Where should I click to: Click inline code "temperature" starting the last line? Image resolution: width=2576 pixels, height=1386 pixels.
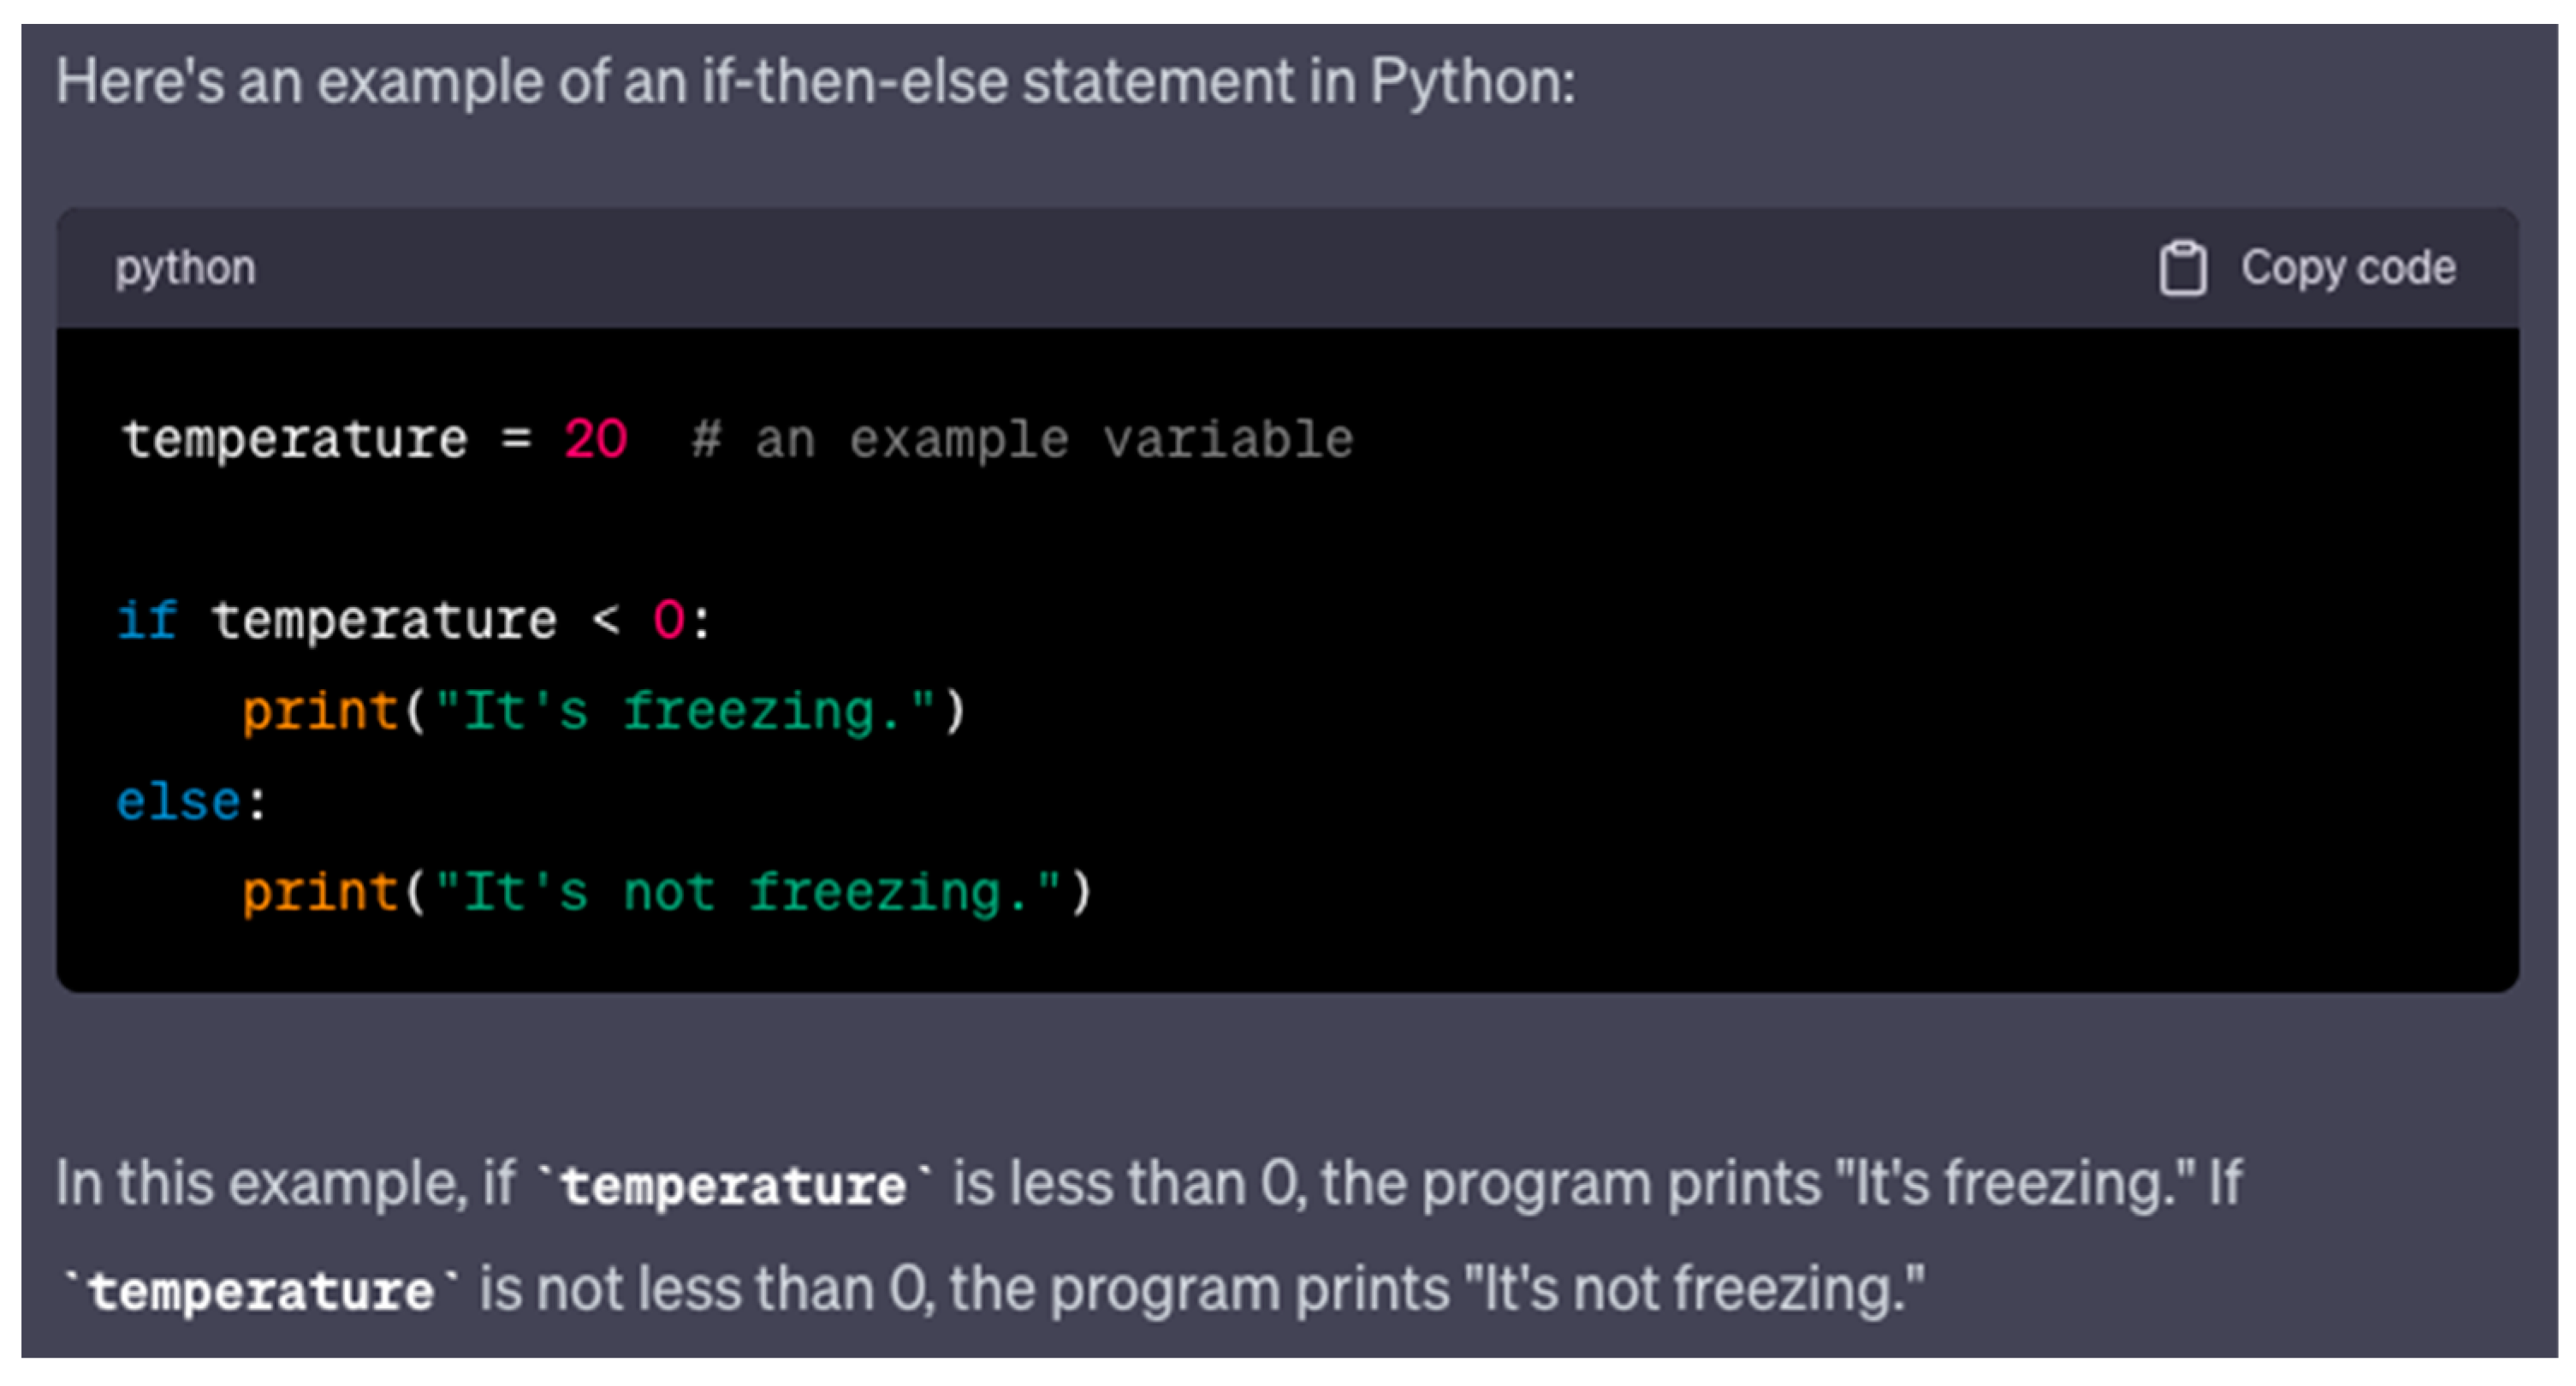(260, 1290)
